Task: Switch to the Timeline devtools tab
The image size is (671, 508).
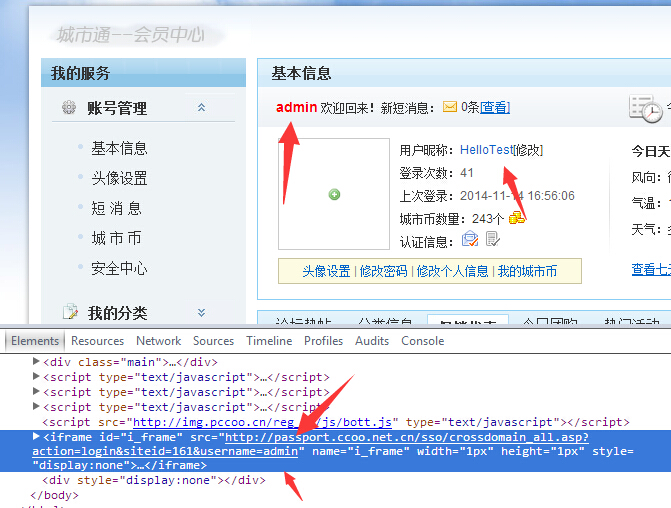Action: [269, 341]
